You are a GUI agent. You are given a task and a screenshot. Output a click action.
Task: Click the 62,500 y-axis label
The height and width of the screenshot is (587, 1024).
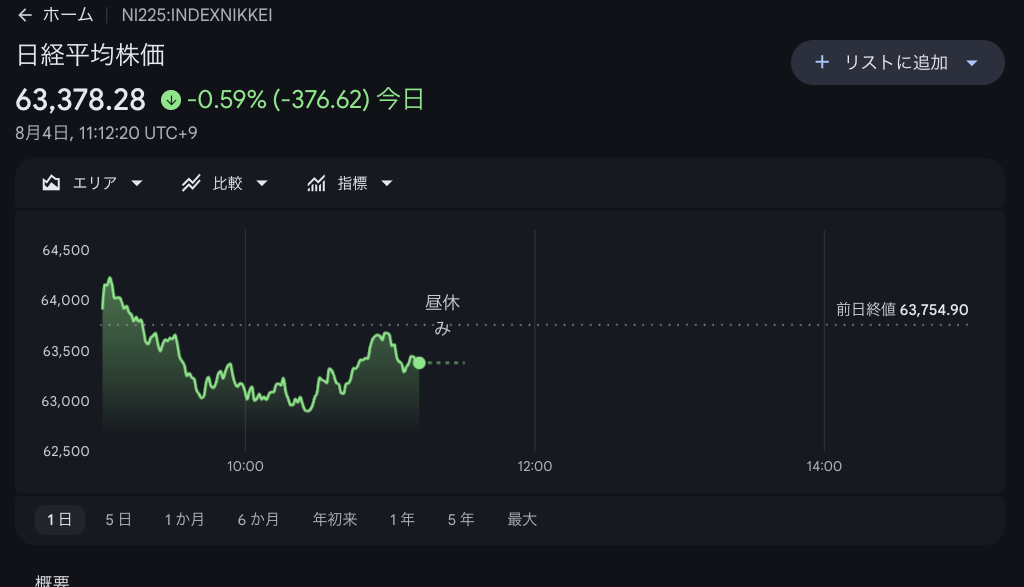(66, 451)
